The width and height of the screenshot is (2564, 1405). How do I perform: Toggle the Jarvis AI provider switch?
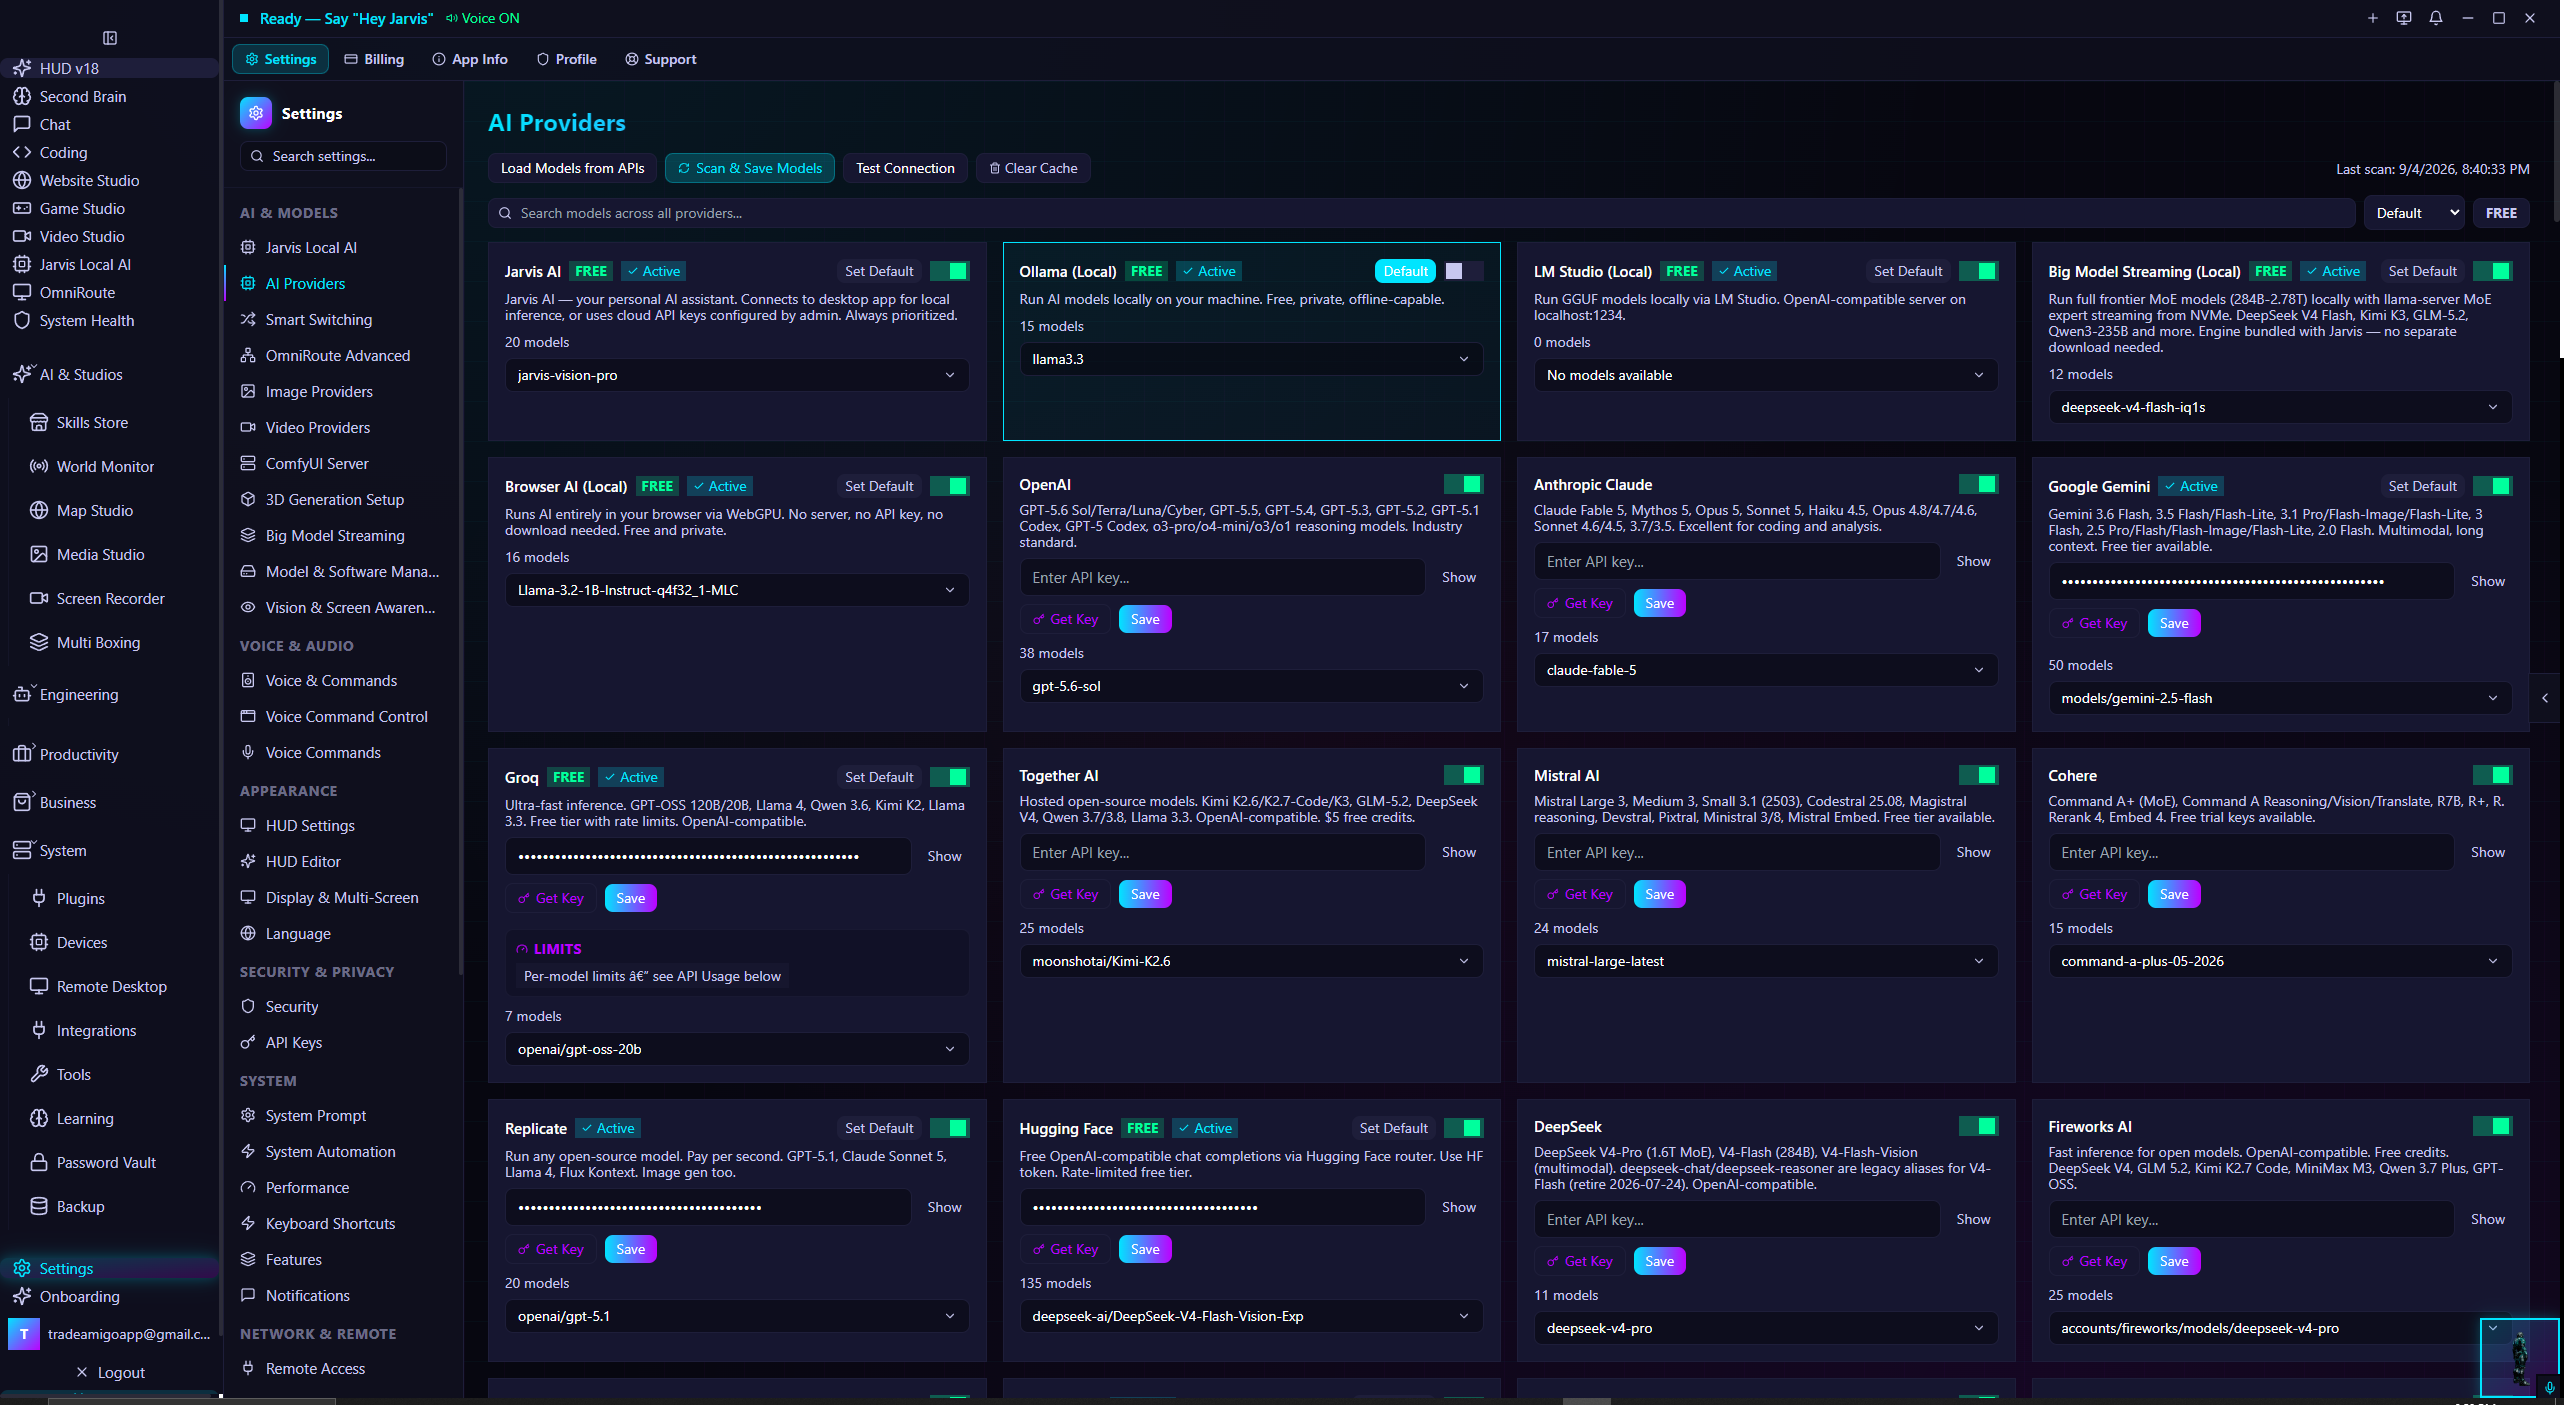(949, 271)
